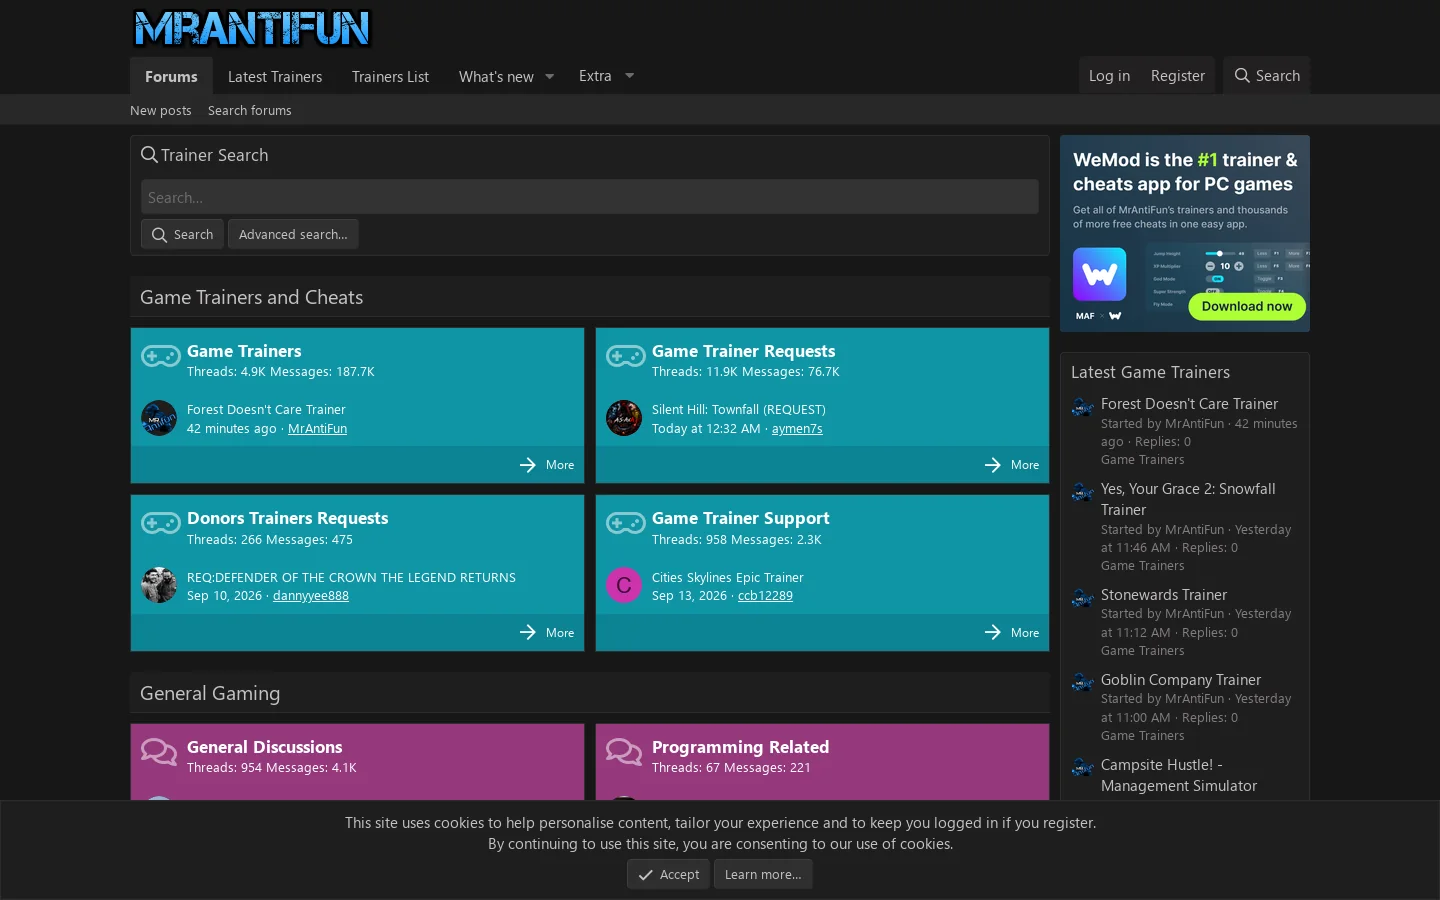The image size is (1440, 900).
Task: Open the Forums tab
Action: click(x=171, y=76)
